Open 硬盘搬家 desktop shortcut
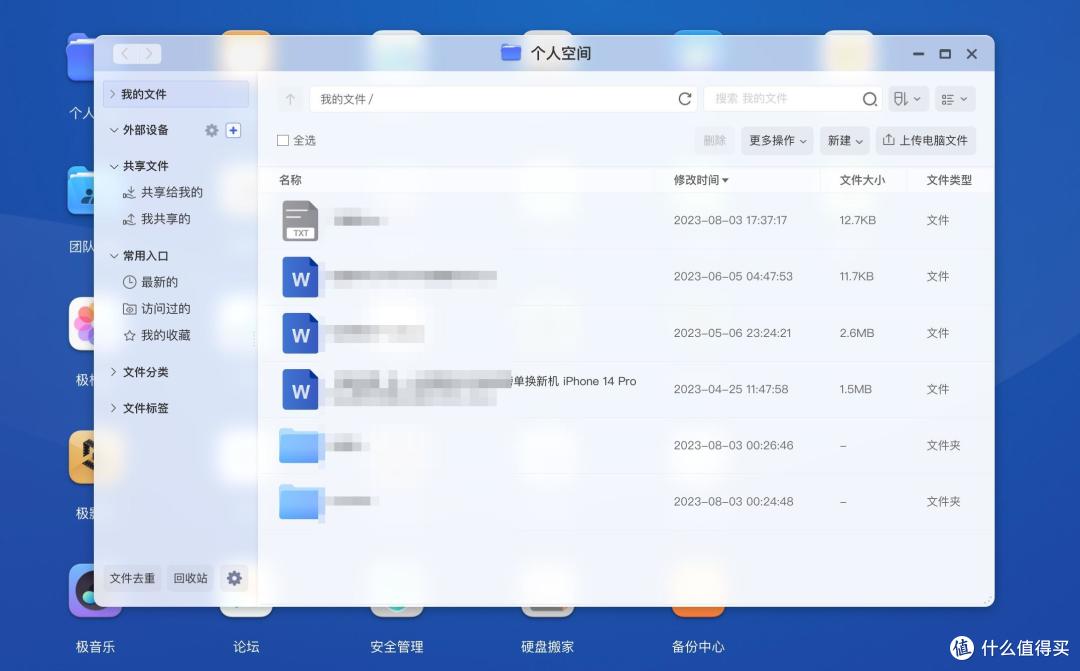 point(548,646)
